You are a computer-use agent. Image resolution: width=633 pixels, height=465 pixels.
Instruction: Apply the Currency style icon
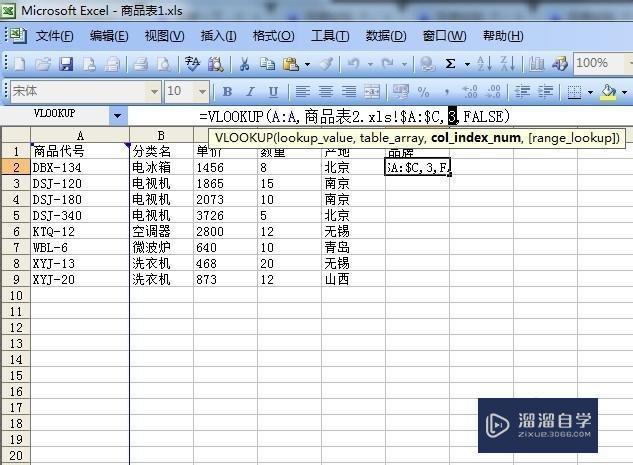(401, 92)
